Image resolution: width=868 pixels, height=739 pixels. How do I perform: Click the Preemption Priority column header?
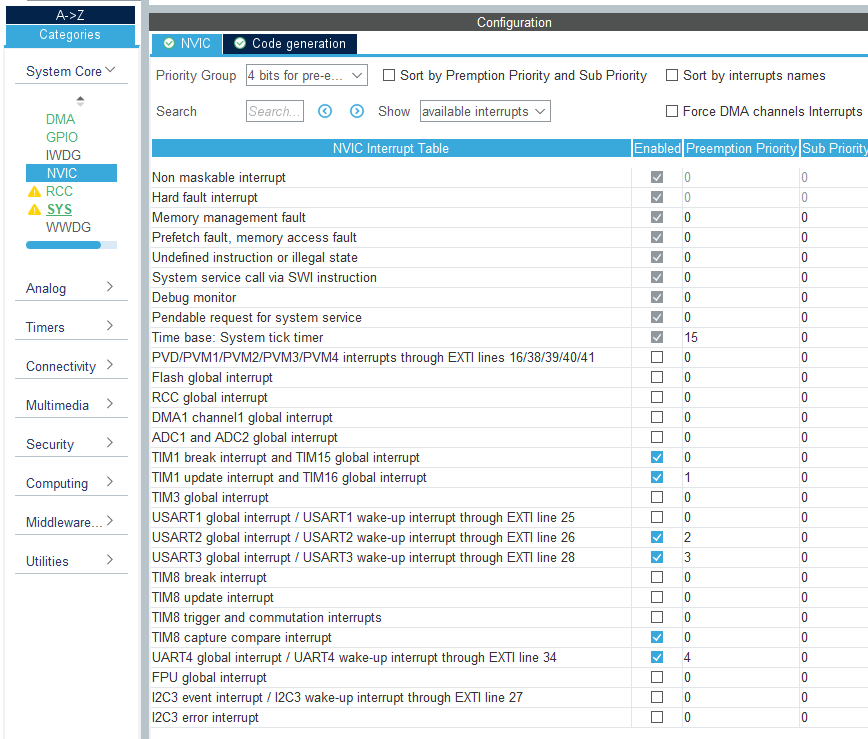click(741, 148)
